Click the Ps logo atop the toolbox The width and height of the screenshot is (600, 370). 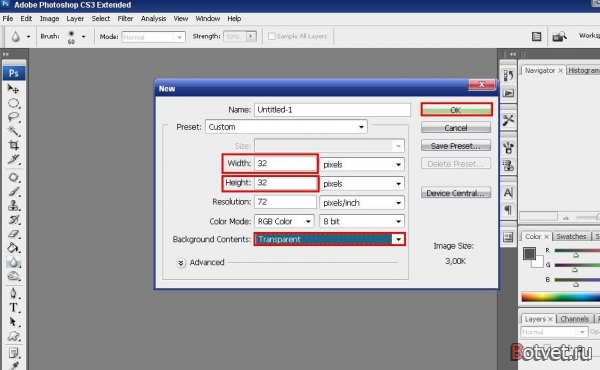(x=14, y=73)
